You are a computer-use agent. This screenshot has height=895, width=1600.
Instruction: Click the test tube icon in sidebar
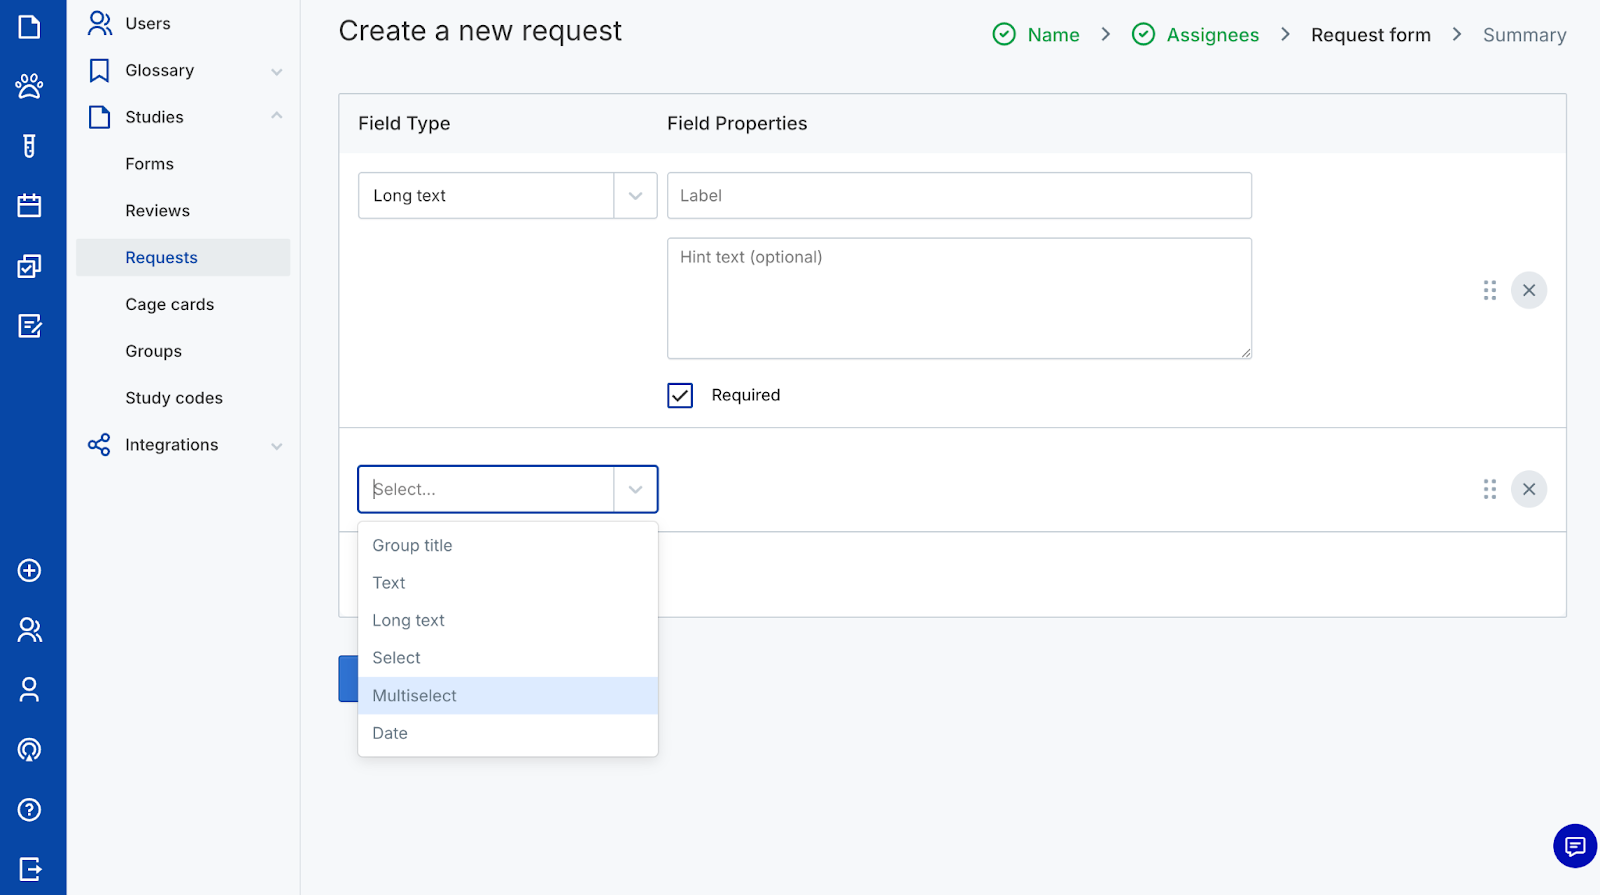(29, 146)
